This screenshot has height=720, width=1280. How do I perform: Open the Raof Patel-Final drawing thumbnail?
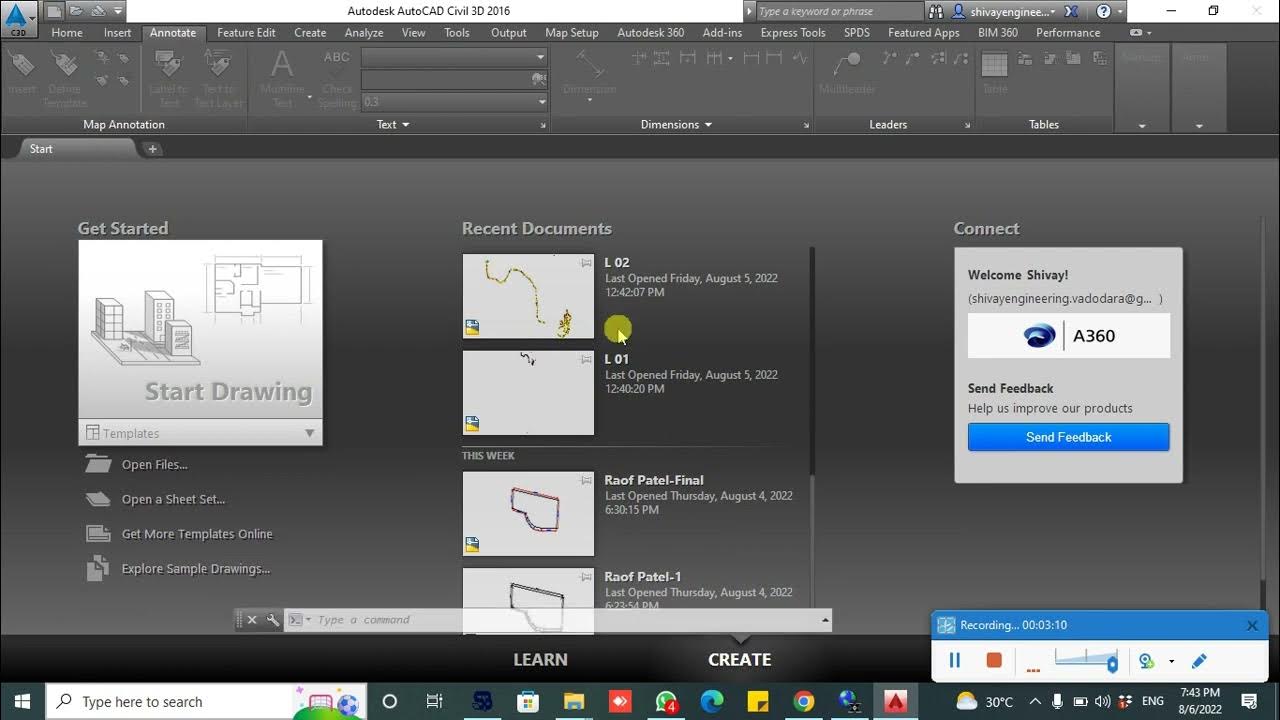(x=528, y=513)
